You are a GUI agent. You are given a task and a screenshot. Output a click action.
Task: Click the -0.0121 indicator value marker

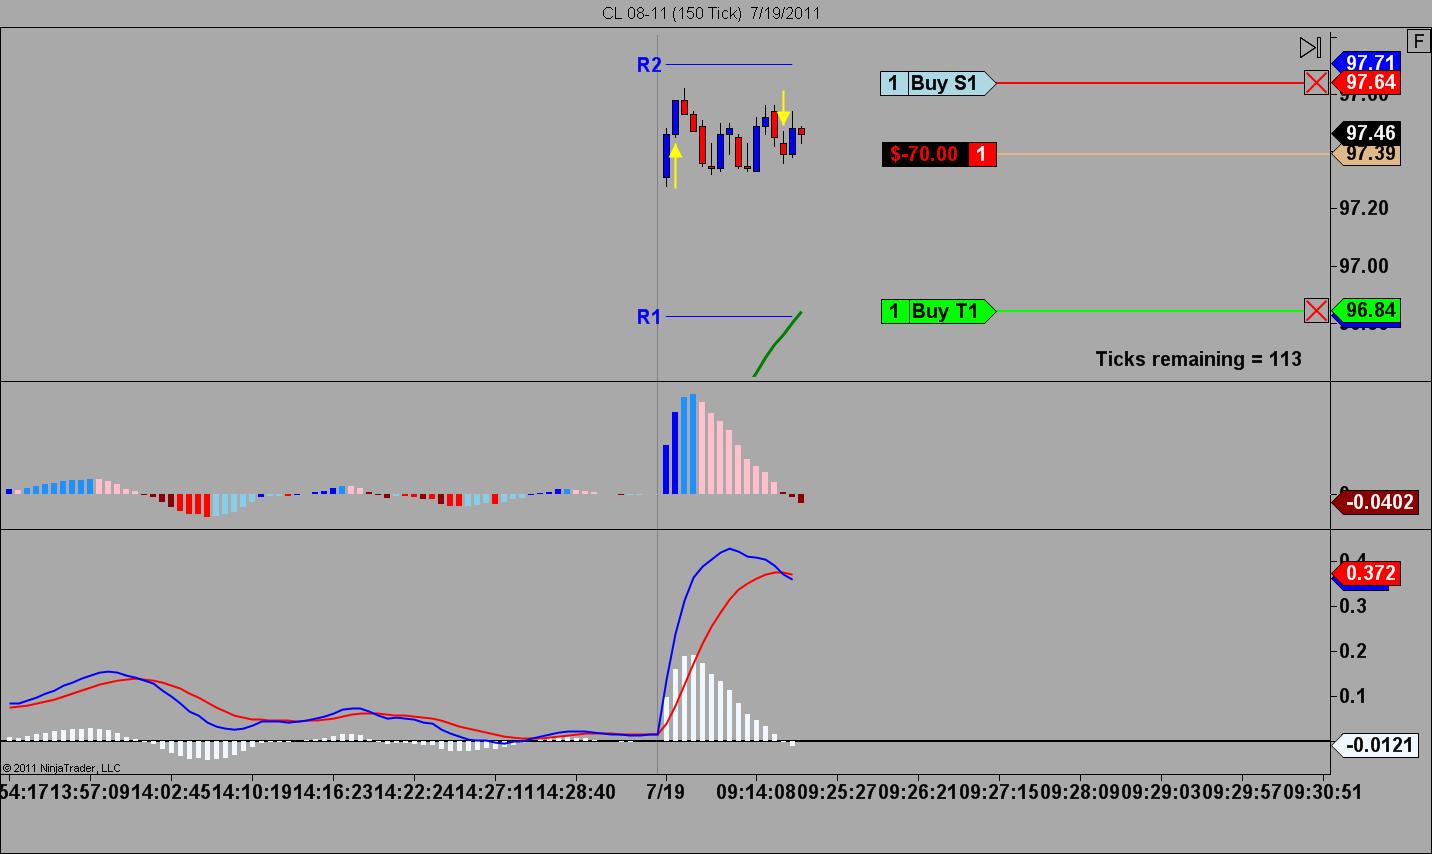(1376, 745)
